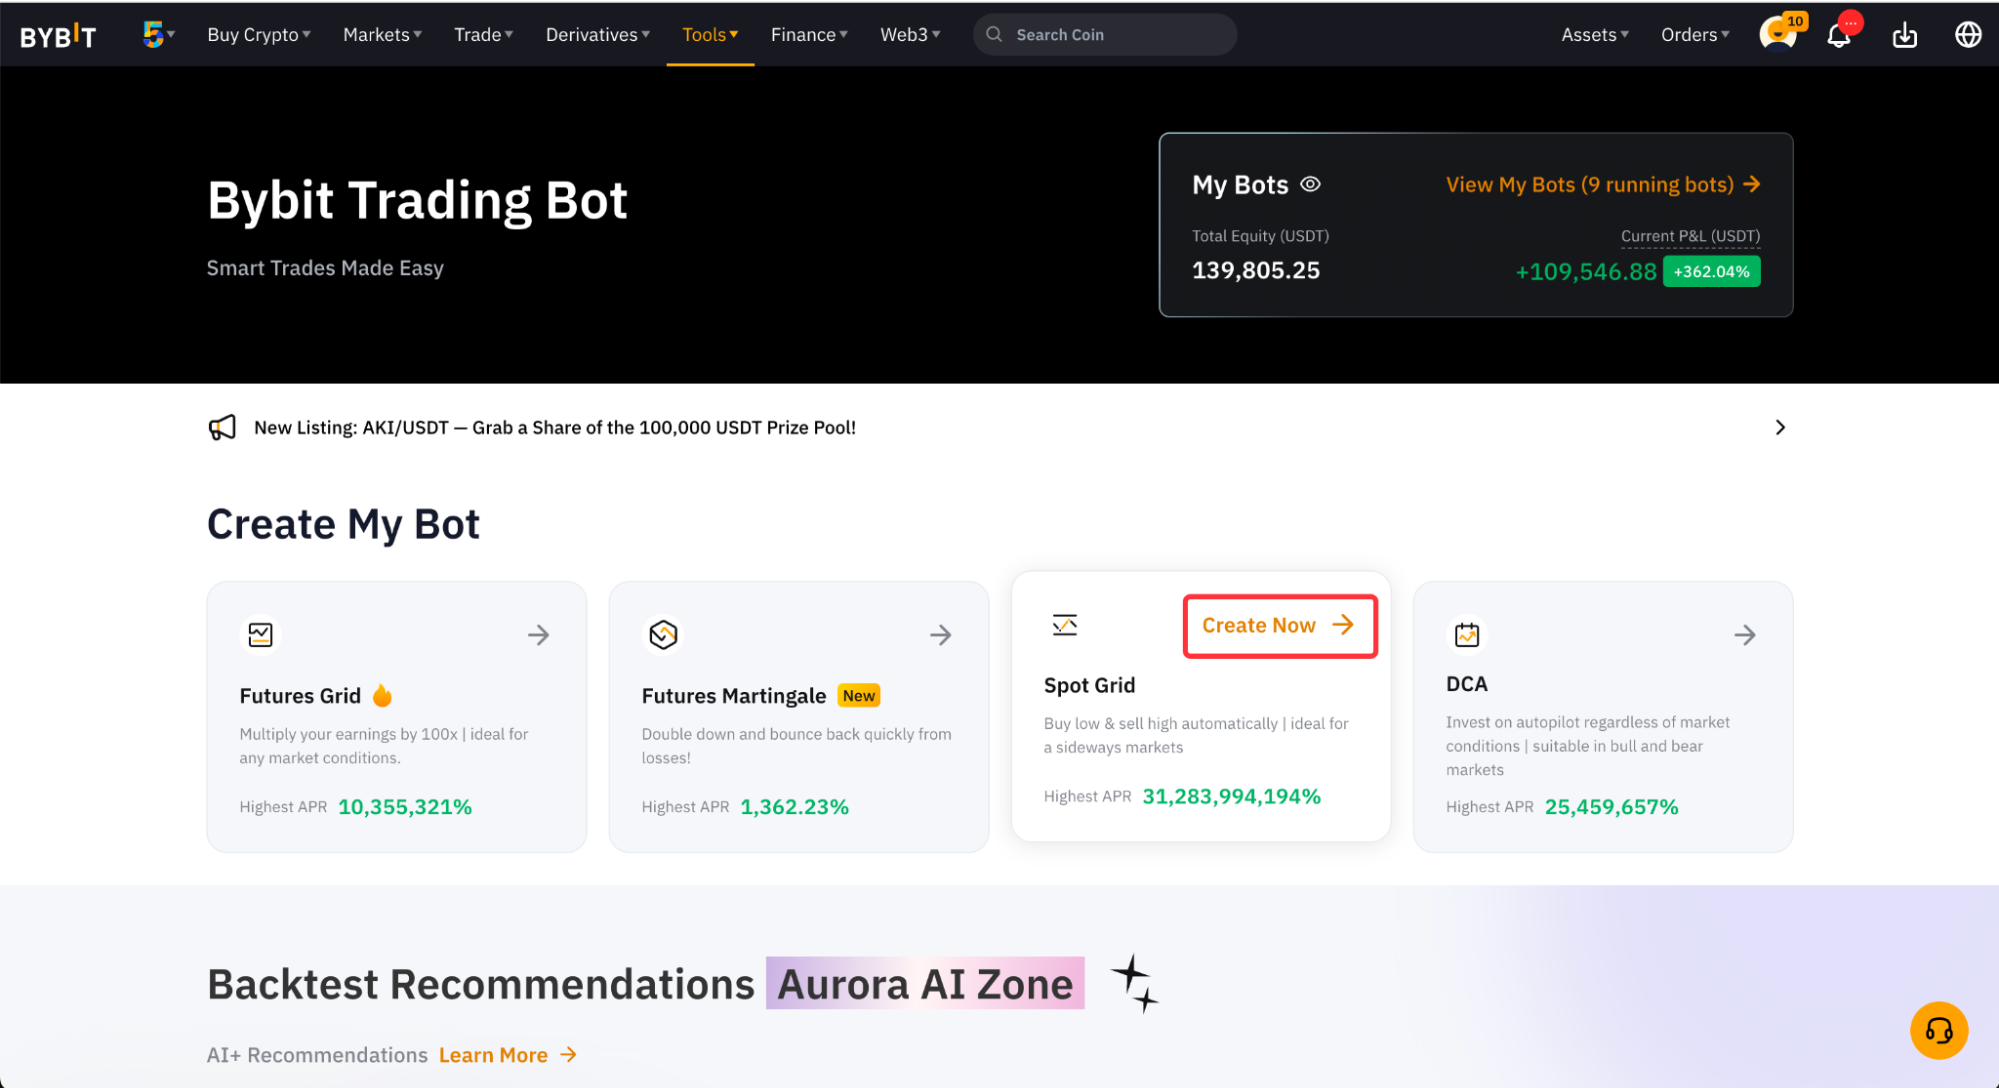This screenshot has height=1089, width=1999.
Task: Expand the Orders dropdown menu
Action: tap(1694, 35)
